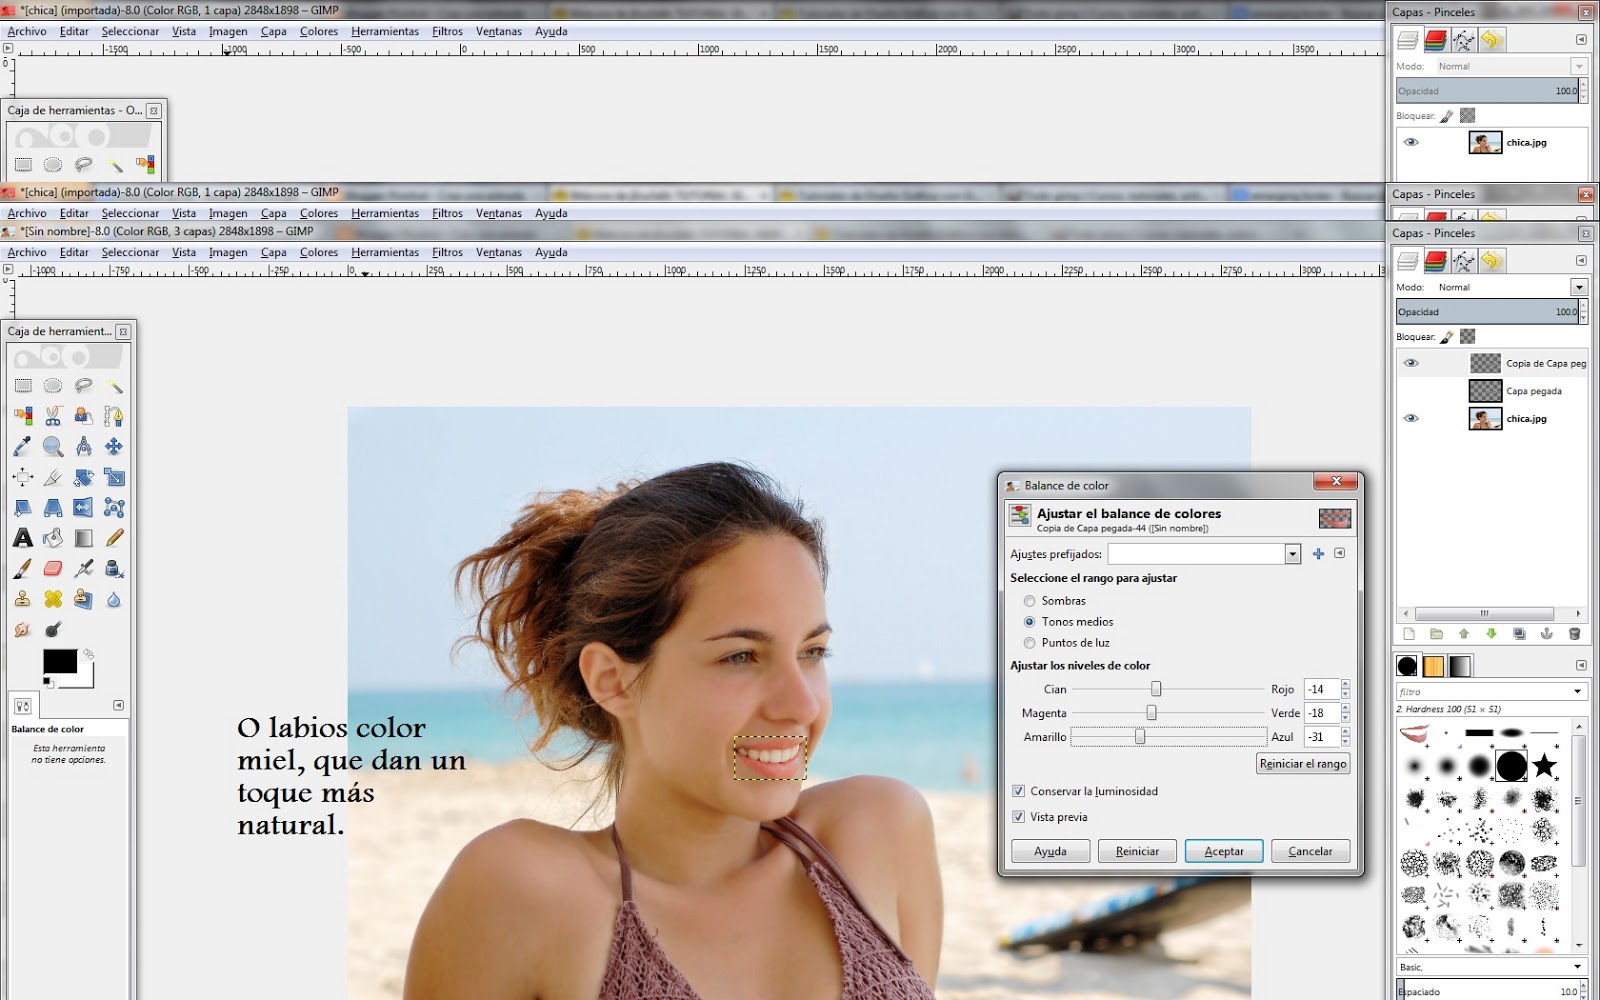Image resolution: width=1600 pixels, height=1000 pixels.
Task: Select the Sombras range
Action: click(x=1029, y=601)
